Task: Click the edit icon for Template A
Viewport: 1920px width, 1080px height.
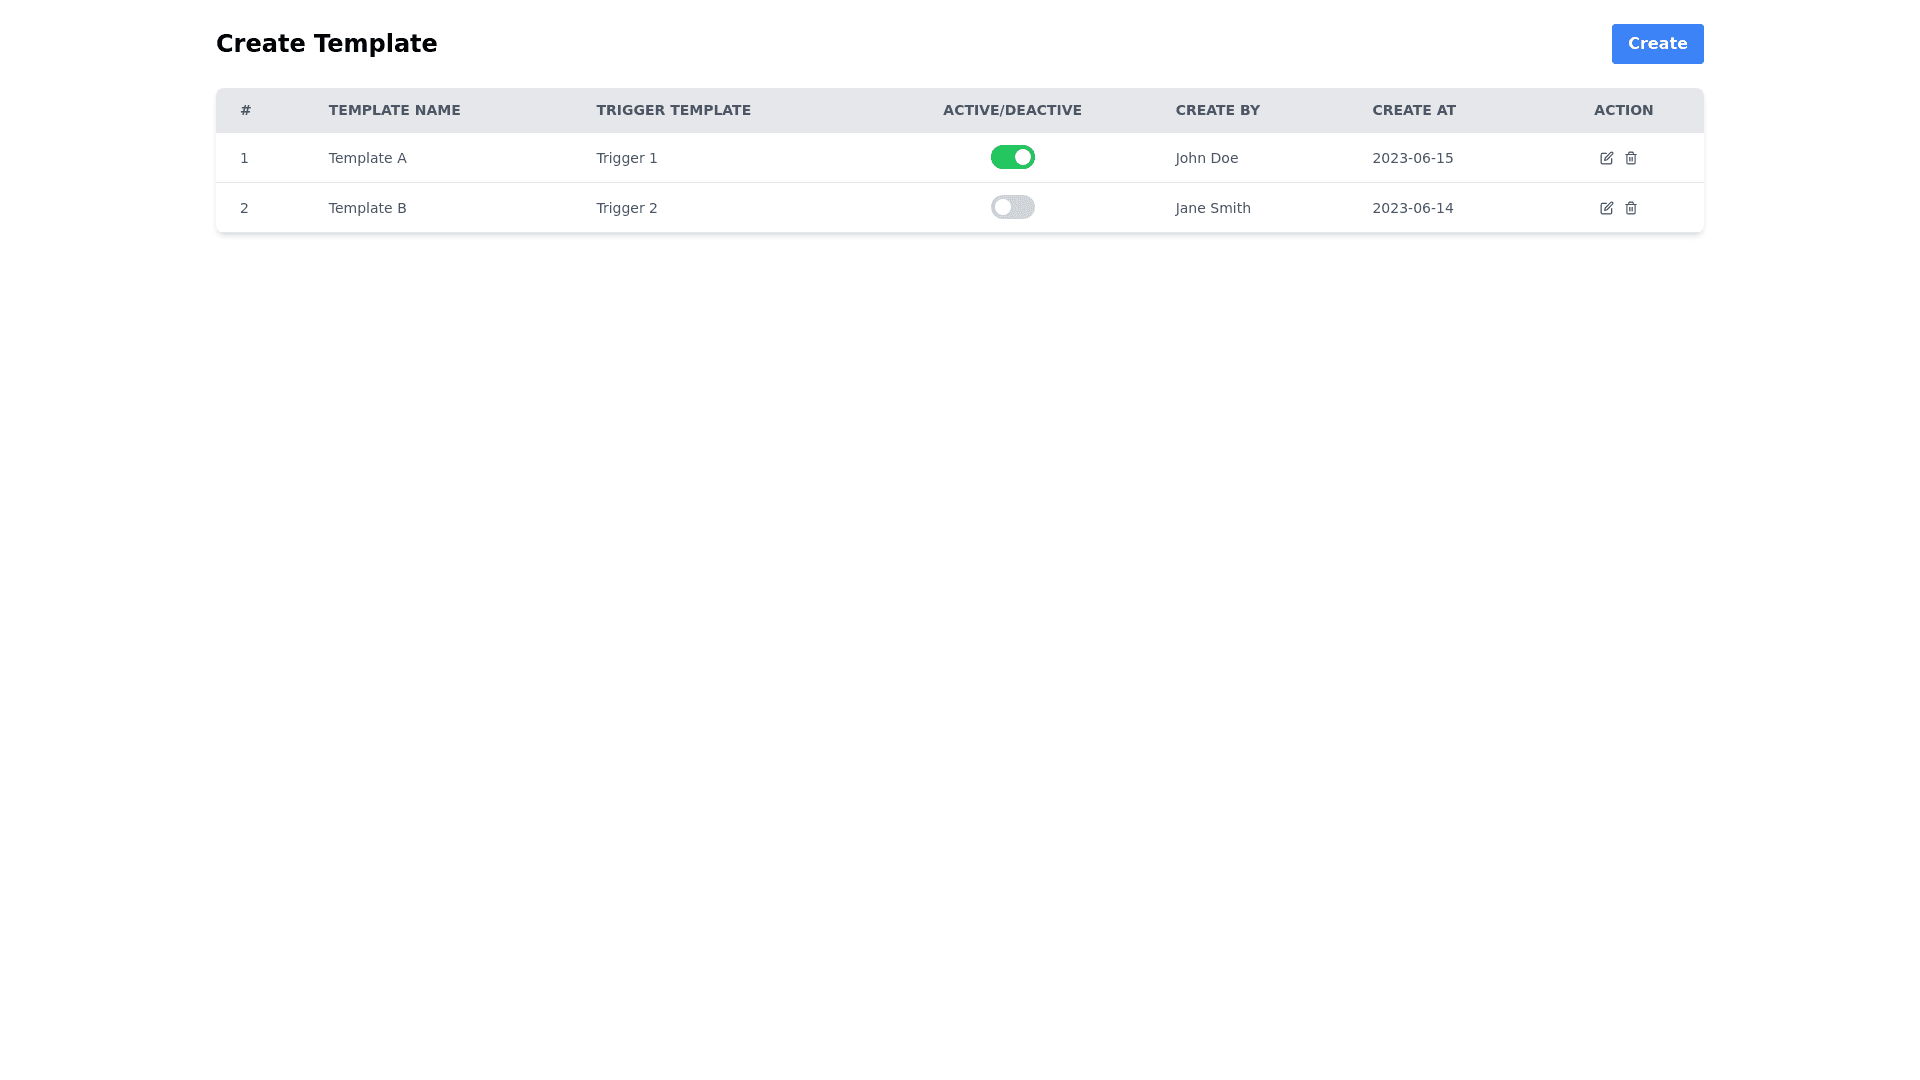Action: click(x=1606, y=158)
